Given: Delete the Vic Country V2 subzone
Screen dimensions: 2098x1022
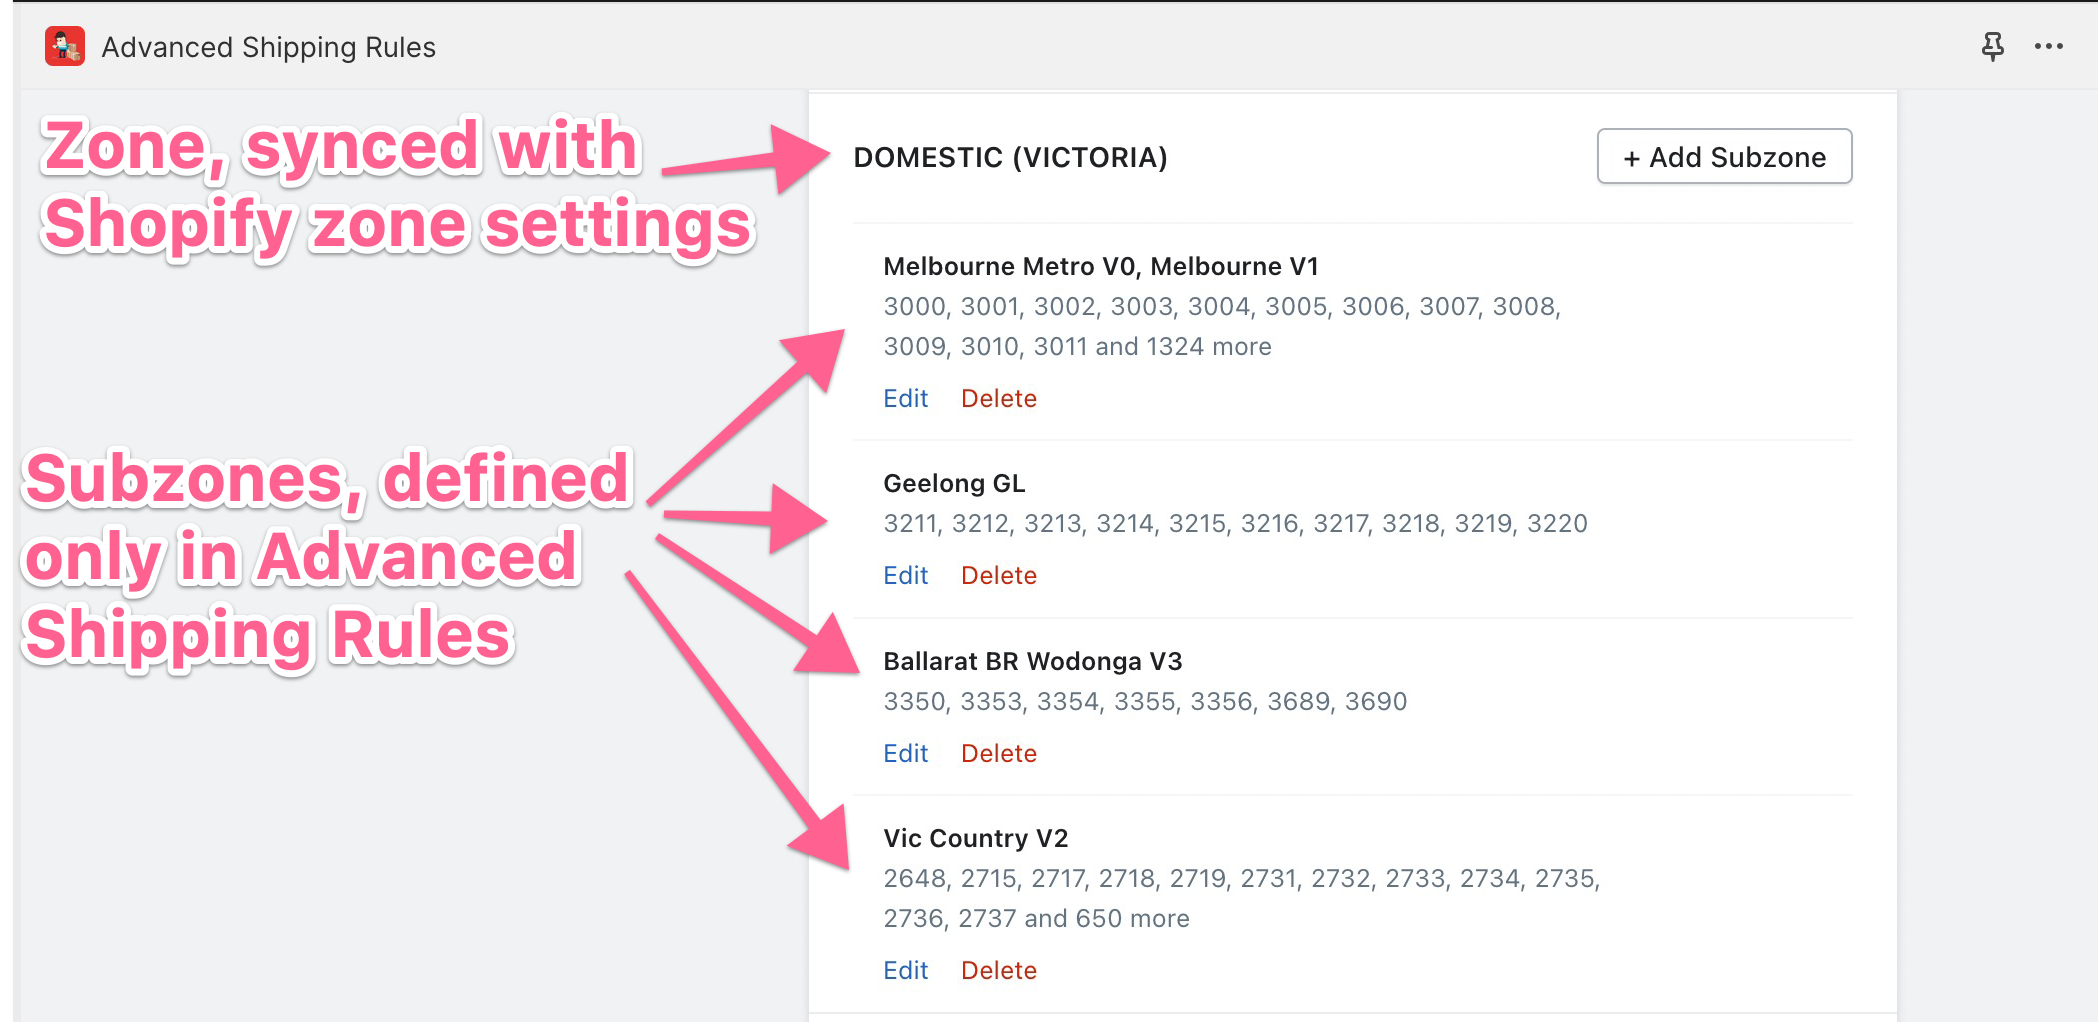Looking at the screenshot, I should (x=998, y=970).
